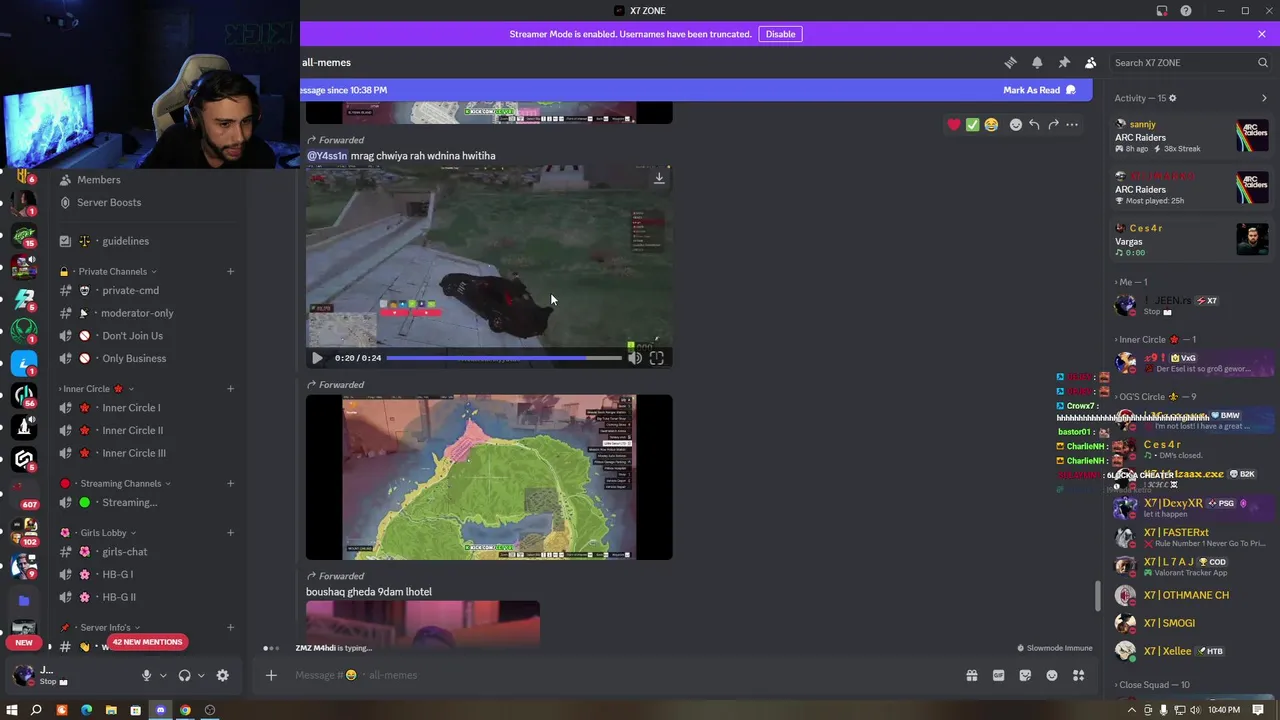Open the Windows Start menu
This screenshot has width=1280, height=720.
(12, 710)
